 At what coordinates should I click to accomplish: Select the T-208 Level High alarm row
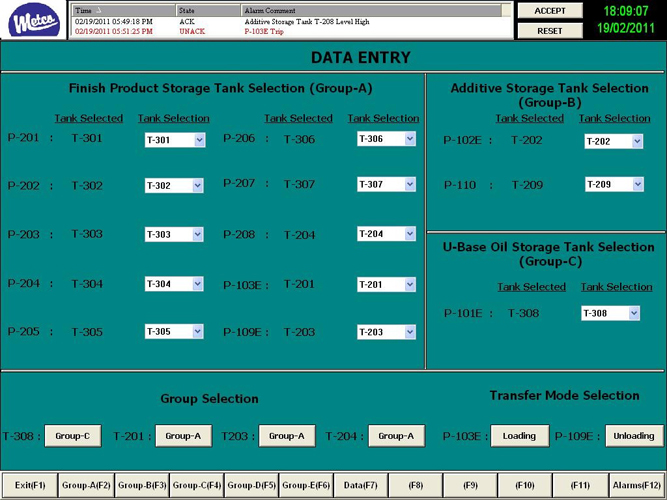[291, 21]
